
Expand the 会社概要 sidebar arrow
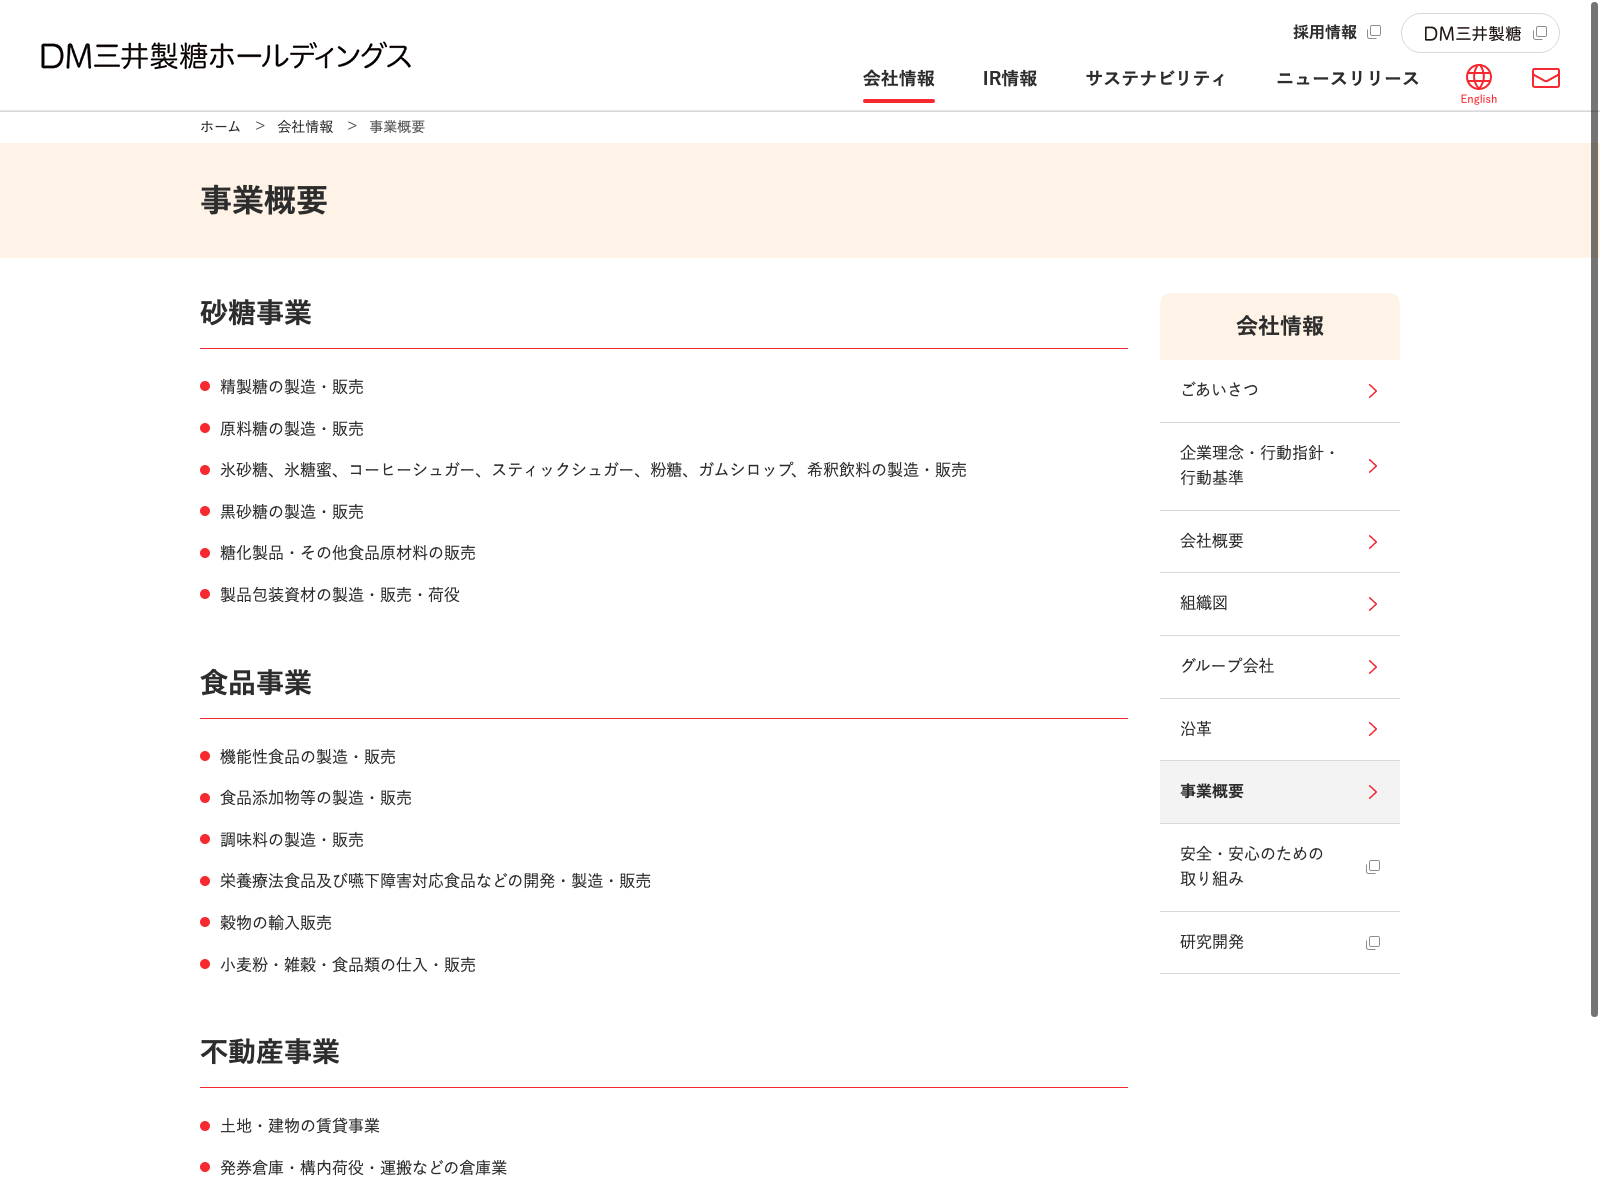point(1372,542)
